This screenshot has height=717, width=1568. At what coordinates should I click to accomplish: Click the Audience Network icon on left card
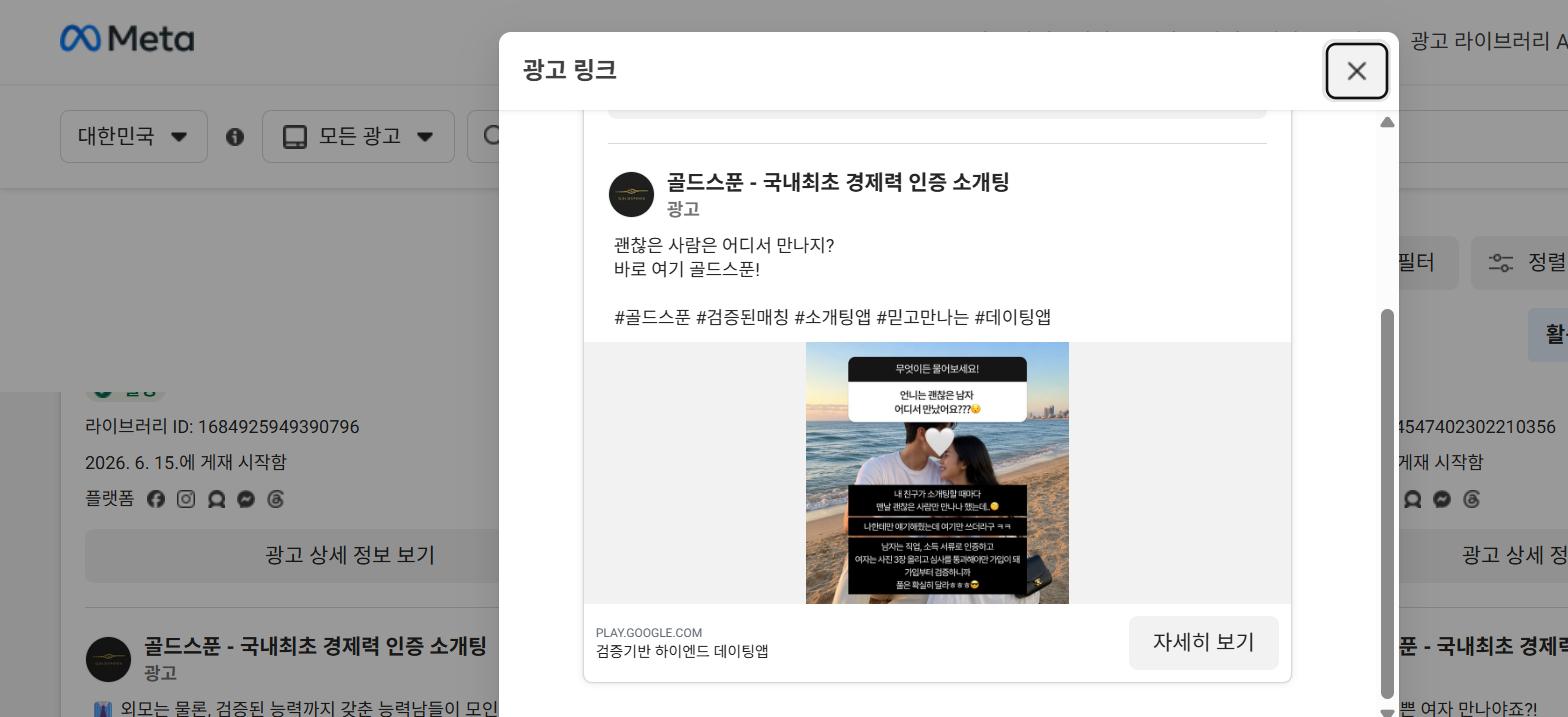[216, 499]
